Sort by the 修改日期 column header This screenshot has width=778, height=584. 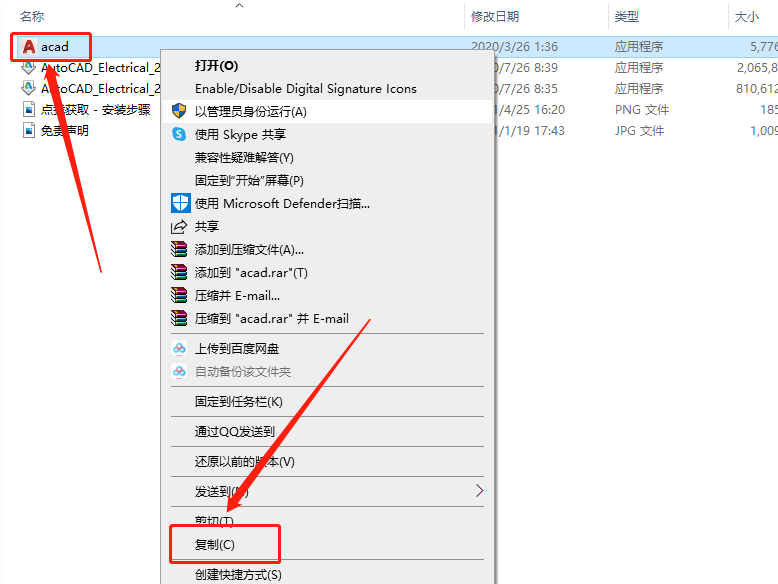pyautogui.click(x=495, y=17)
